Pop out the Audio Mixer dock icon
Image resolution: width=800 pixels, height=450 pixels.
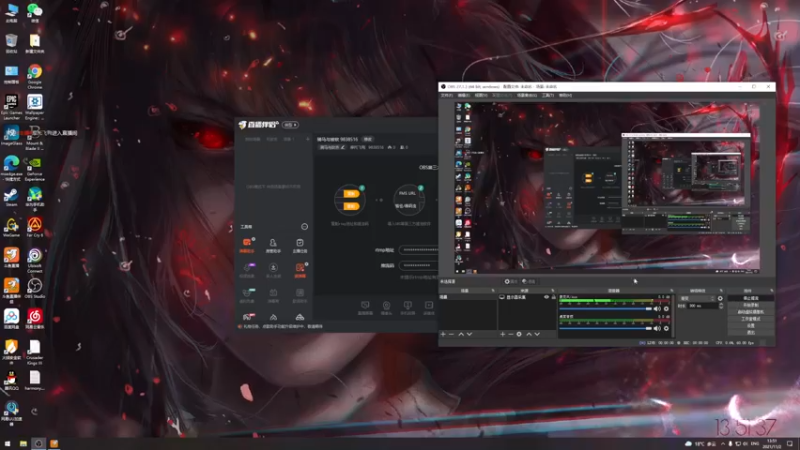point(671,291)
